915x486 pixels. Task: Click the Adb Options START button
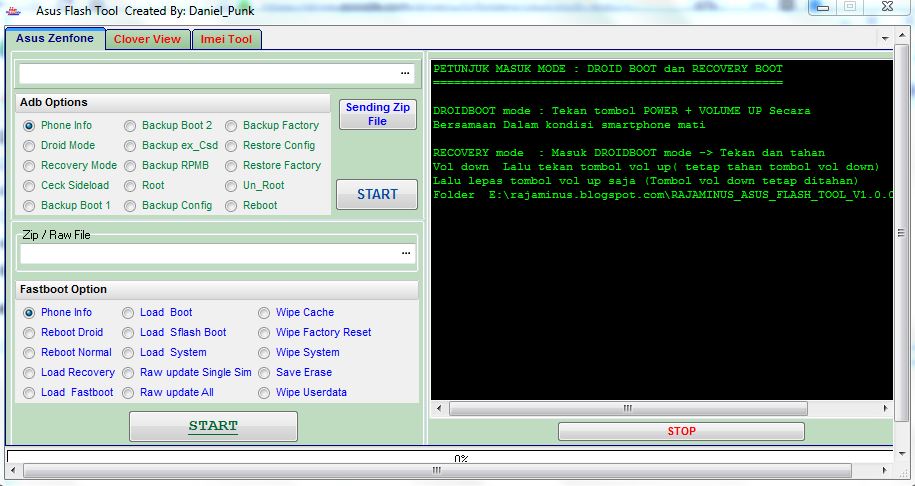(377, 194)
